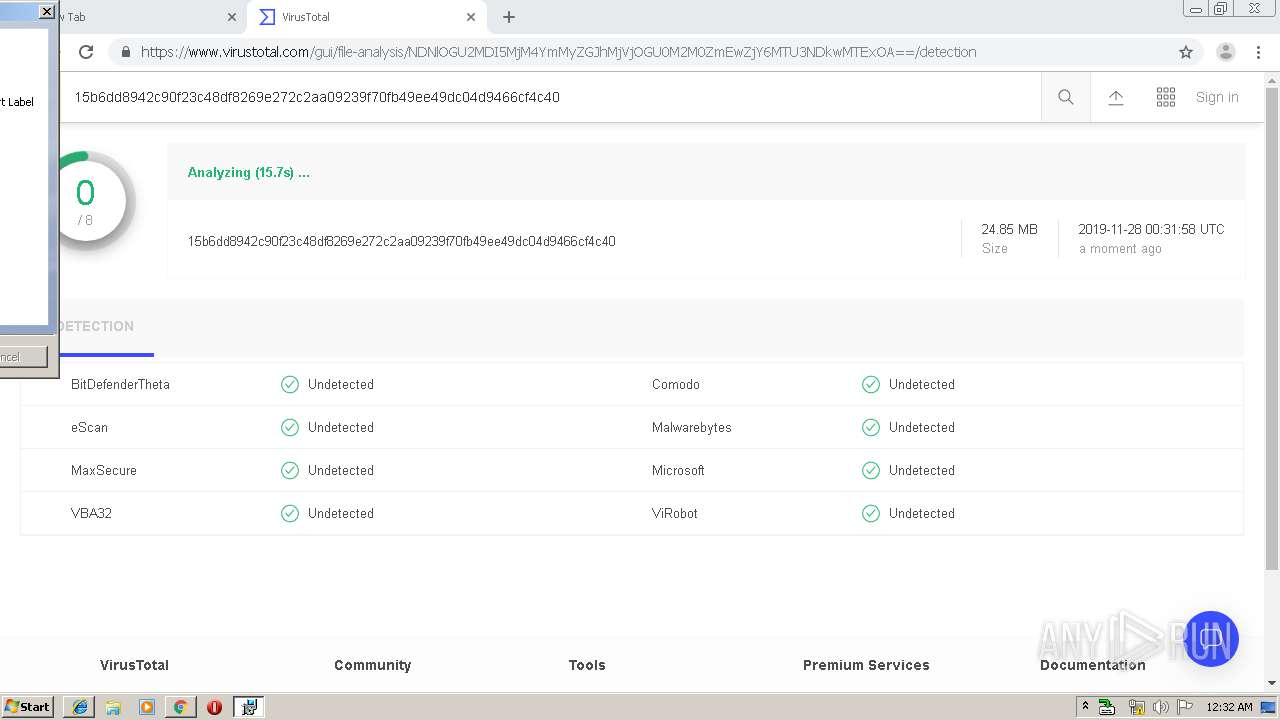
Task: Click the VBA32 undetected check icon
Action: pos(290,513)
